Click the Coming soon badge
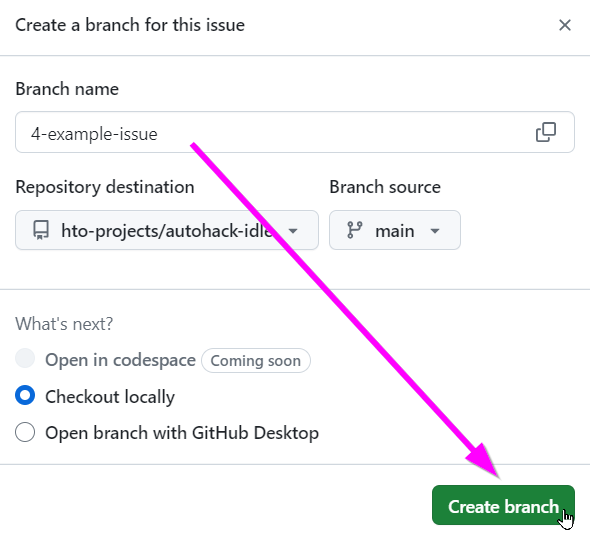590x540 pixels. tap(256, 361)
